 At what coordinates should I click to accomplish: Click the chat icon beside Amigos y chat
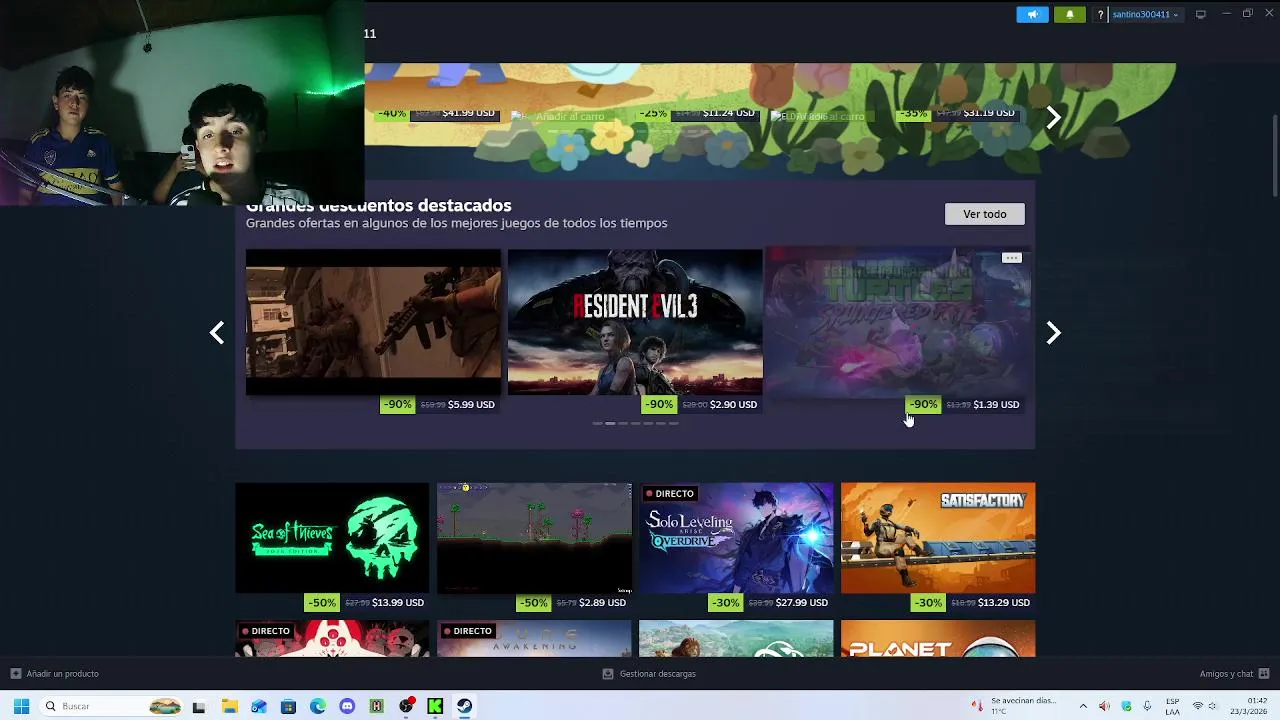(1264, 674)
